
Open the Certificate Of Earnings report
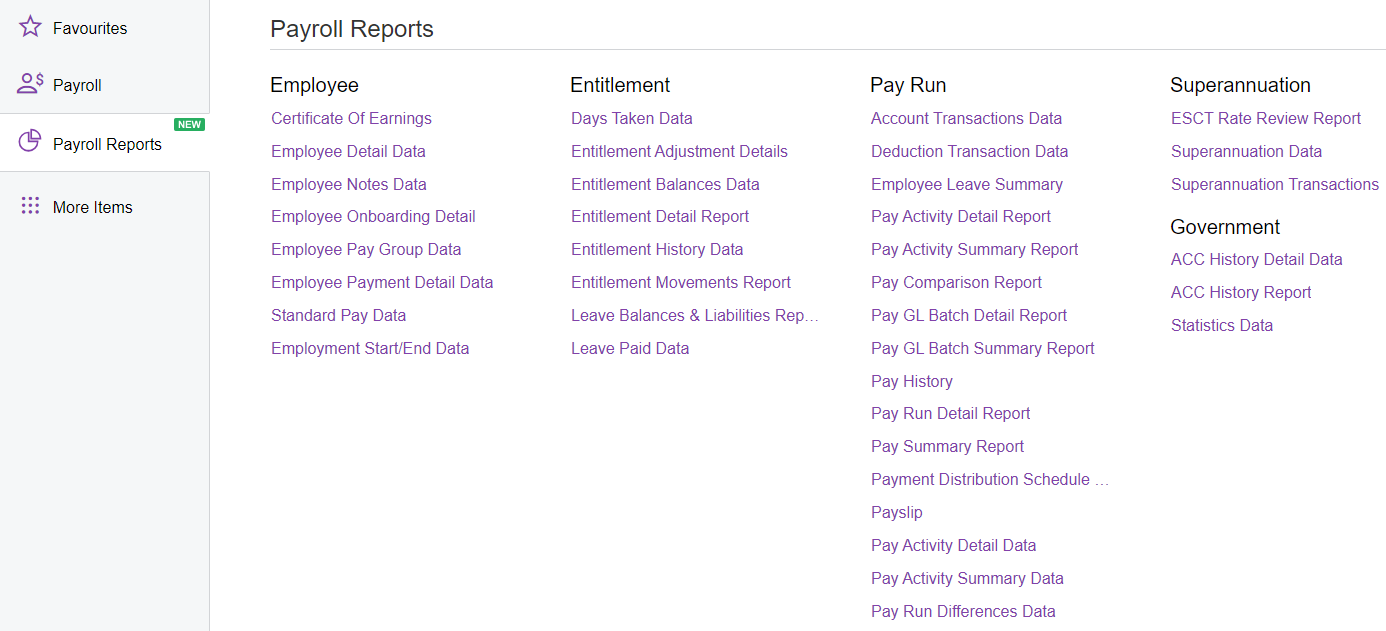(x=351, y=118)
